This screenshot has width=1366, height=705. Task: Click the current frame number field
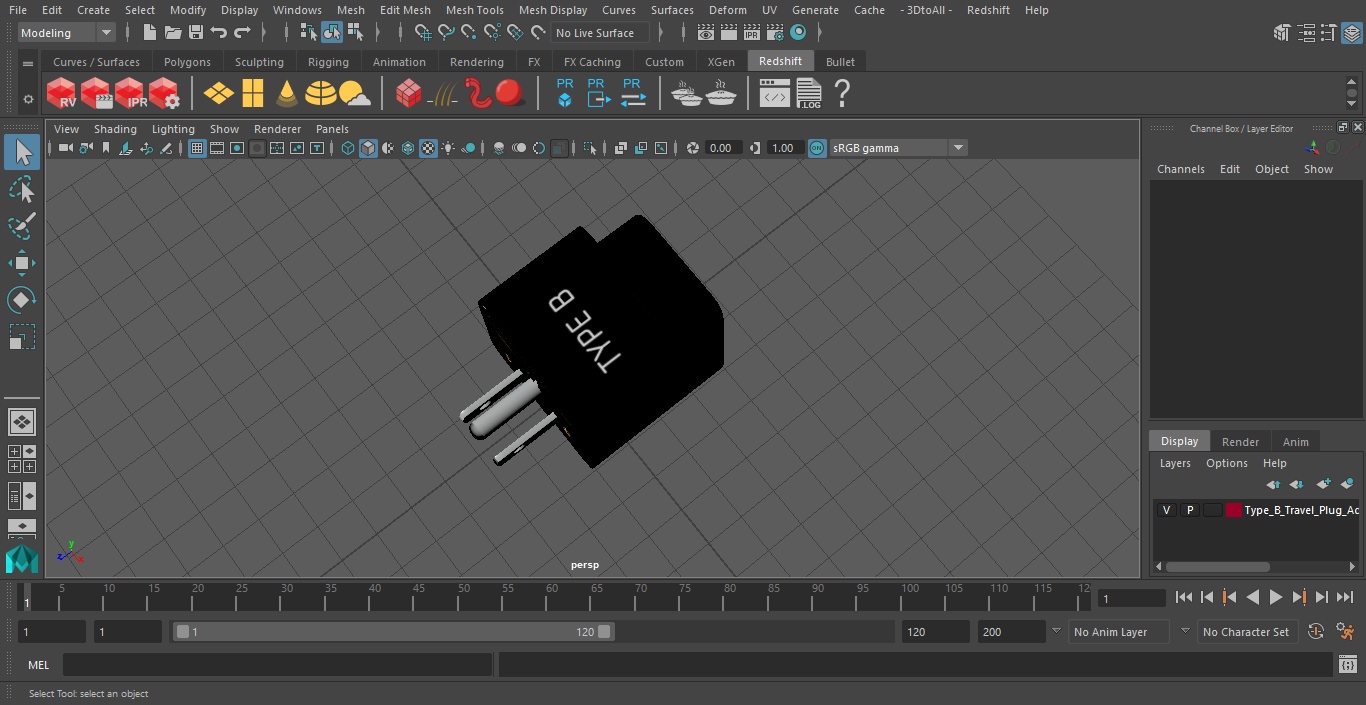tap(1132, 598)
